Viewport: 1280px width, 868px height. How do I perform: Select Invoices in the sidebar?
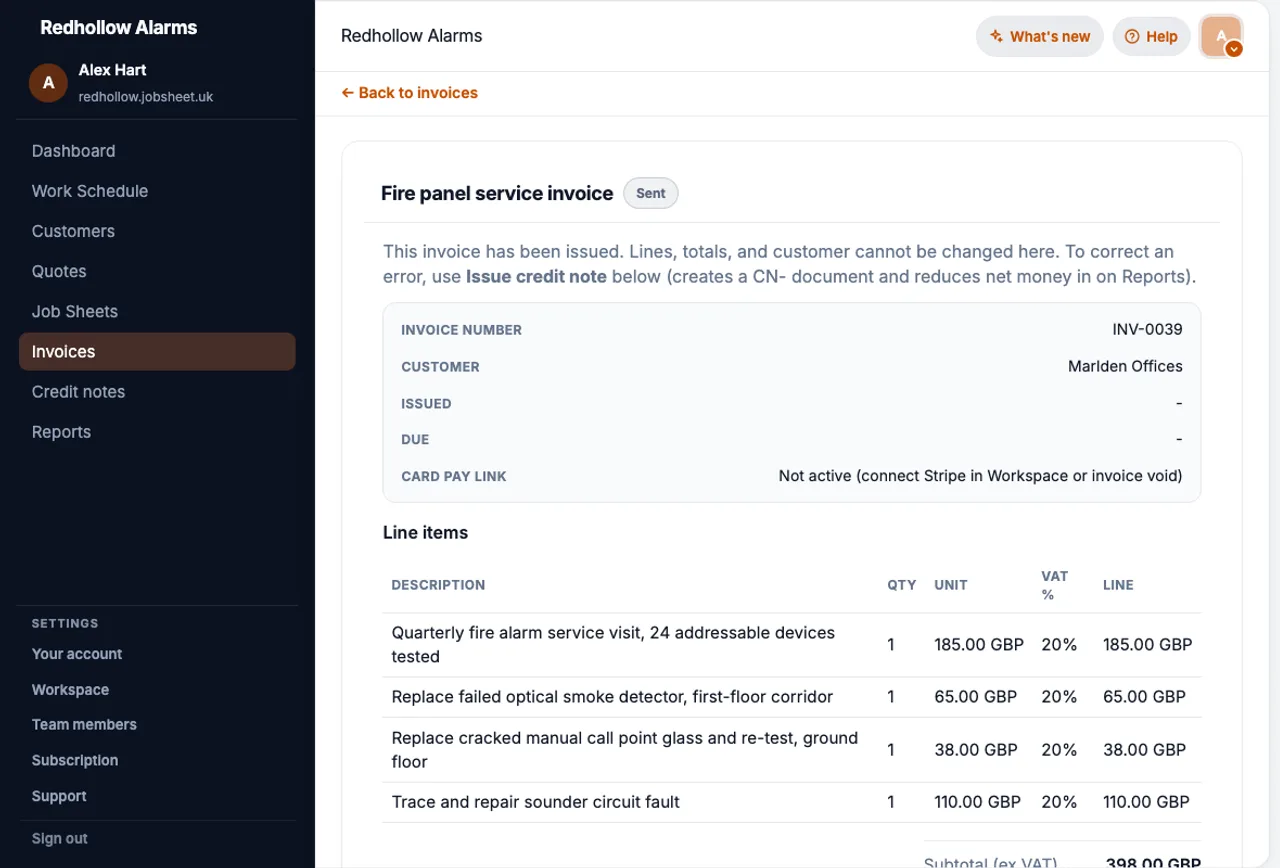157,351
